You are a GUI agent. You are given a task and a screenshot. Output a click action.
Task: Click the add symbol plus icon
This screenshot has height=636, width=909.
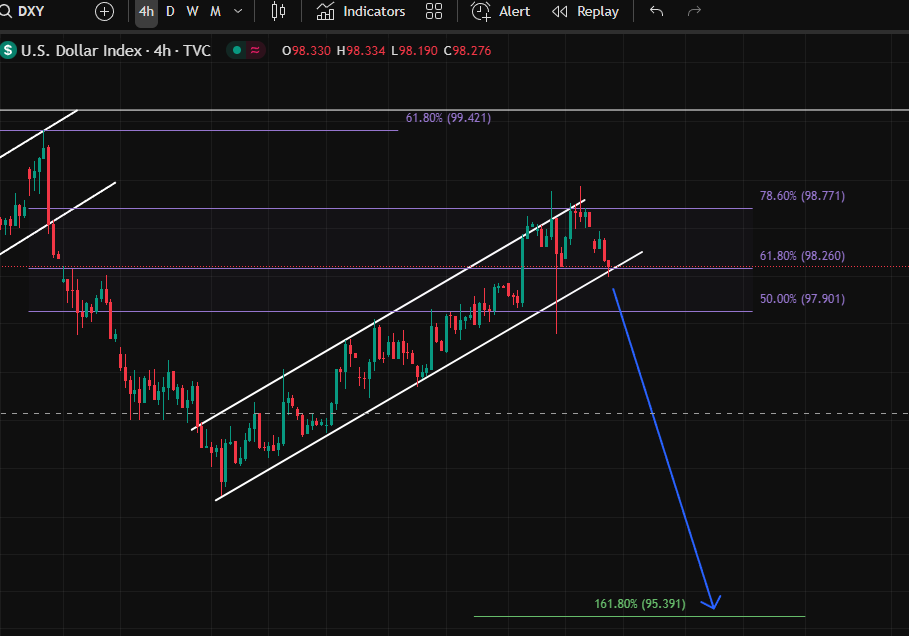point(104,12)
